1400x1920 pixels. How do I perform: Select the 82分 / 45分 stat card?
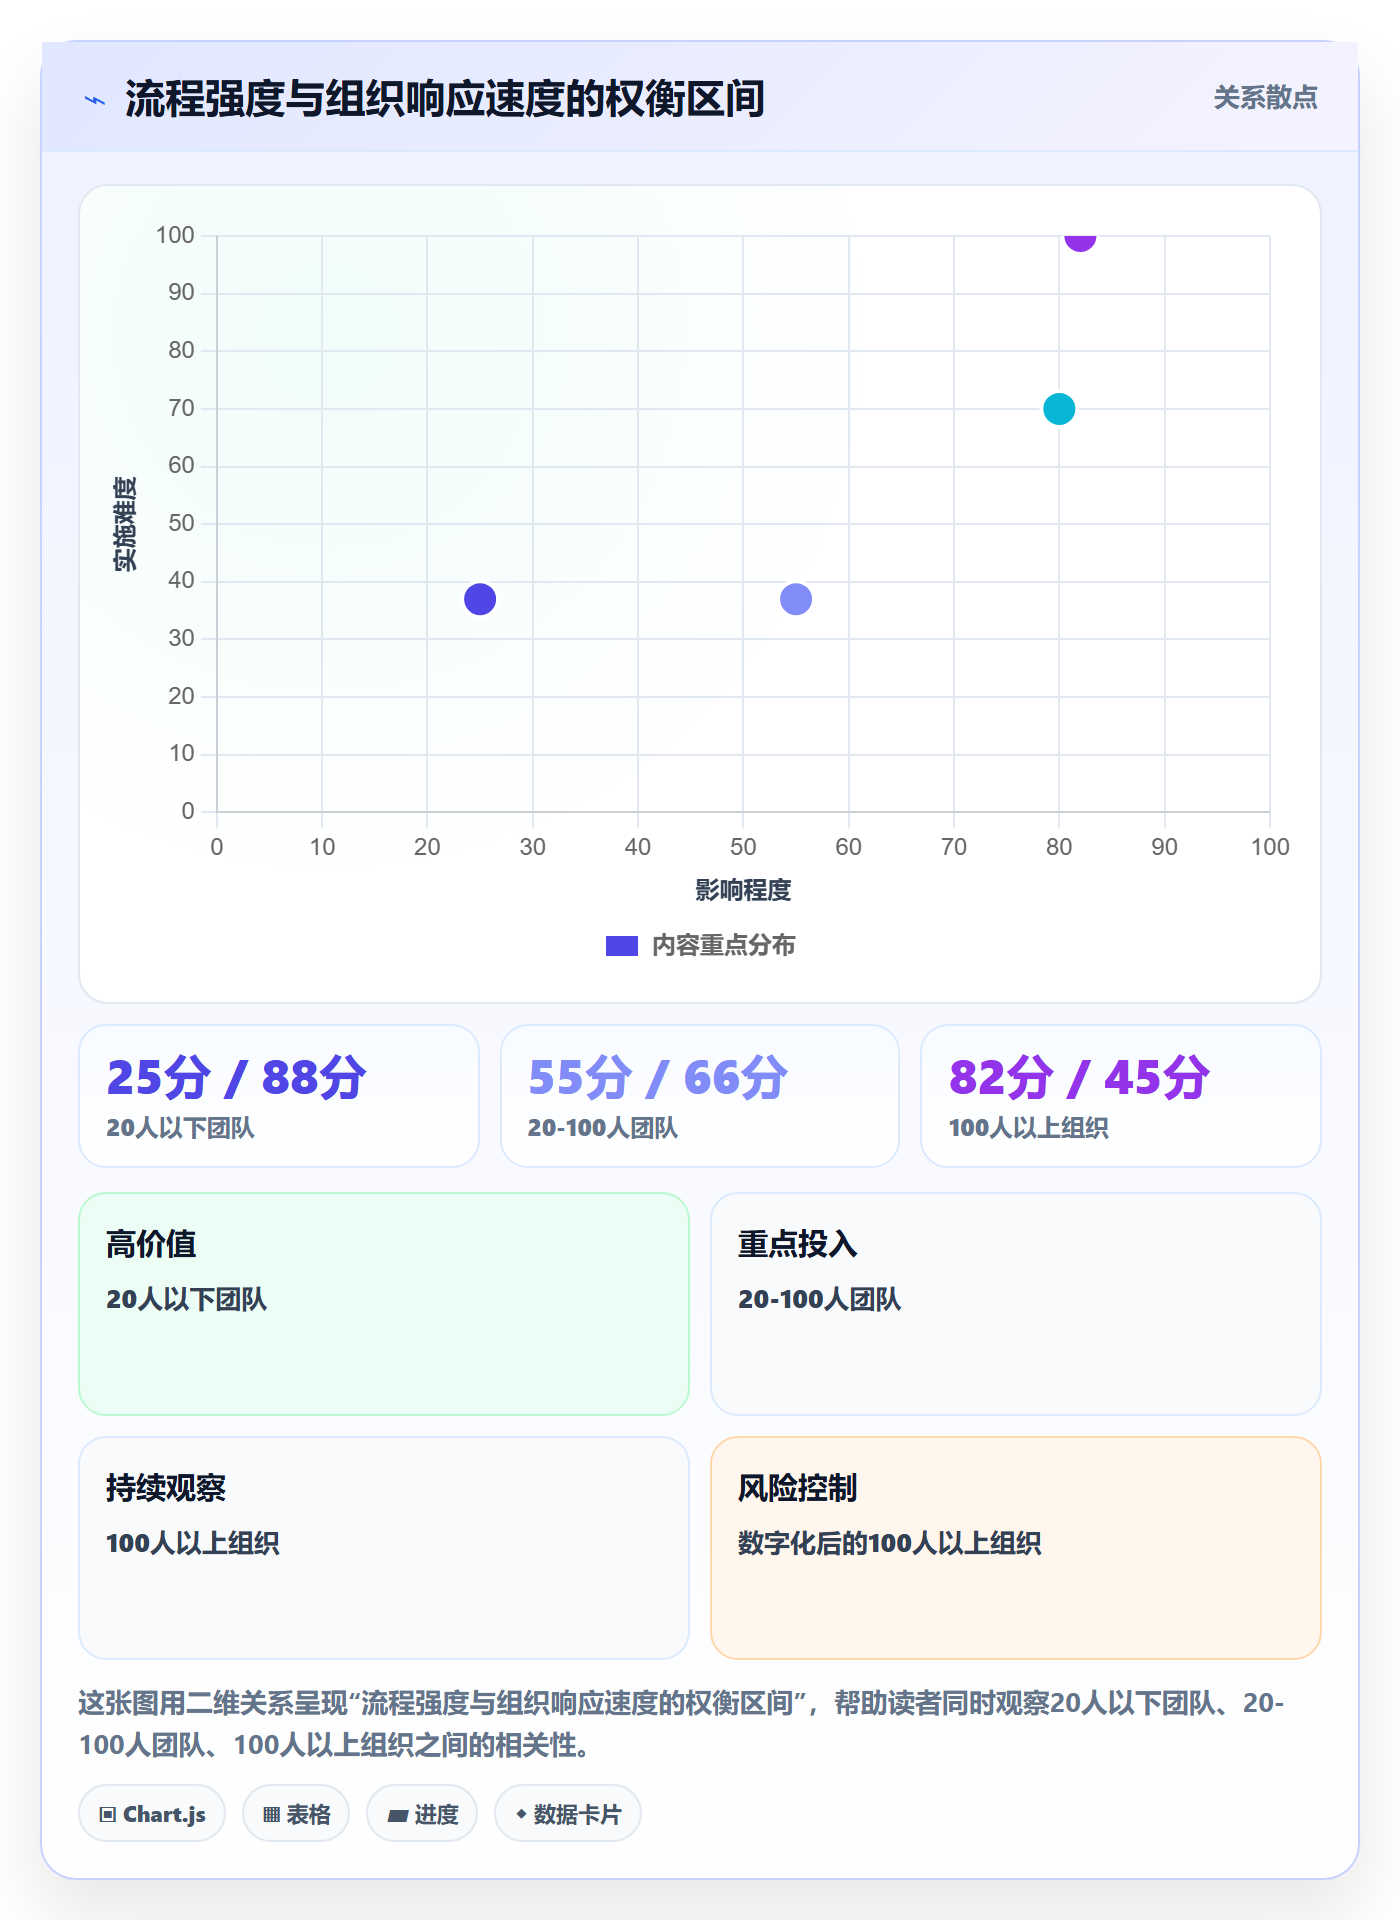1121,1096
